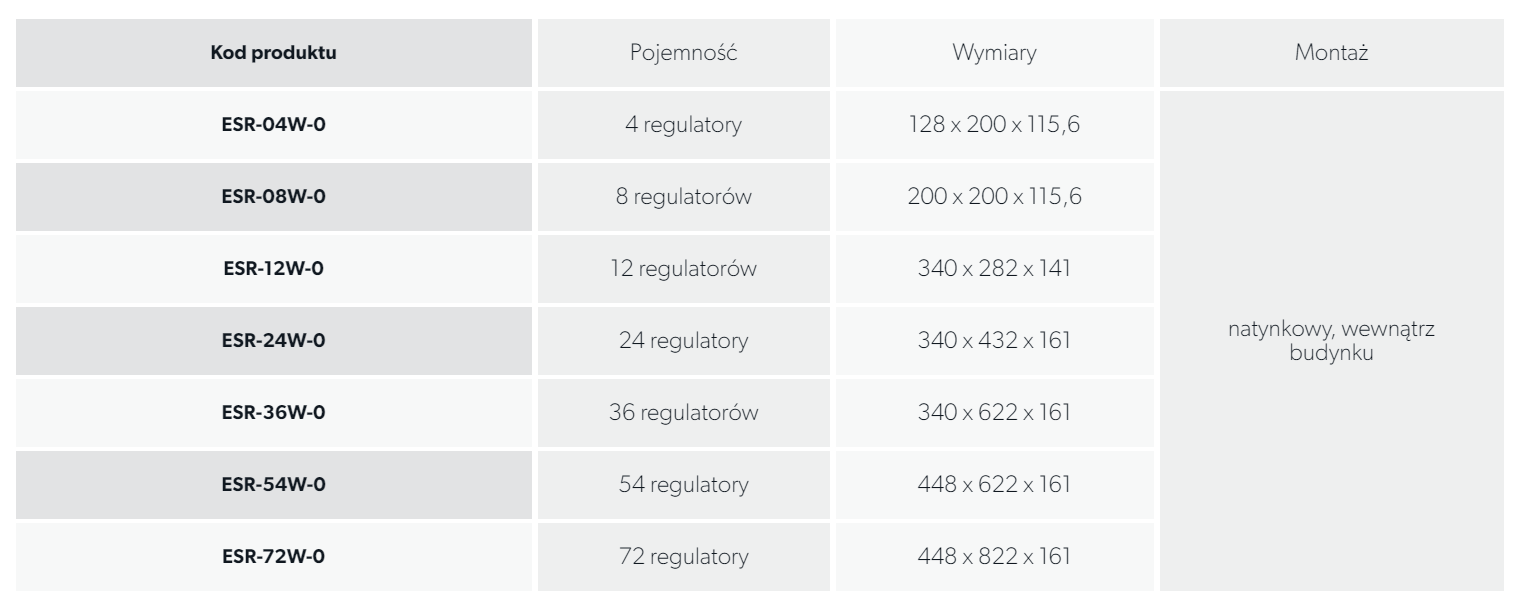Select the "Montaż" column header
Image resolution: width=1524 pixels, height=612 pixels.
coord(1330,54)
